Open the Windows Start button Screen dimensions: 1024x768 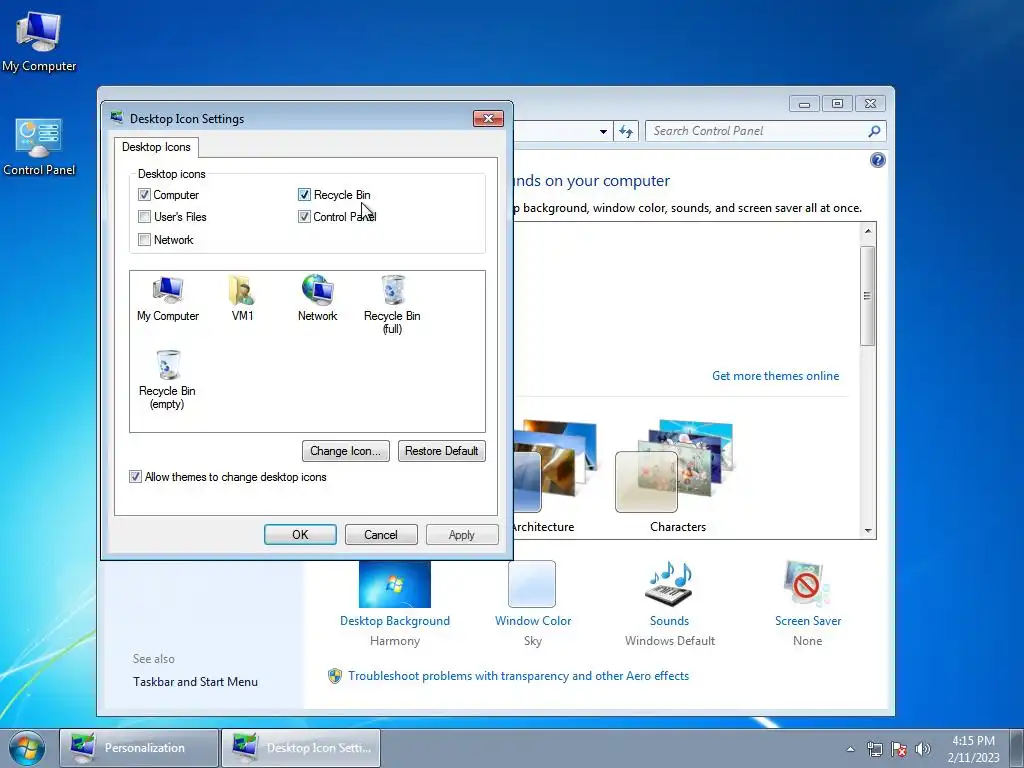(x=27, y=748)
